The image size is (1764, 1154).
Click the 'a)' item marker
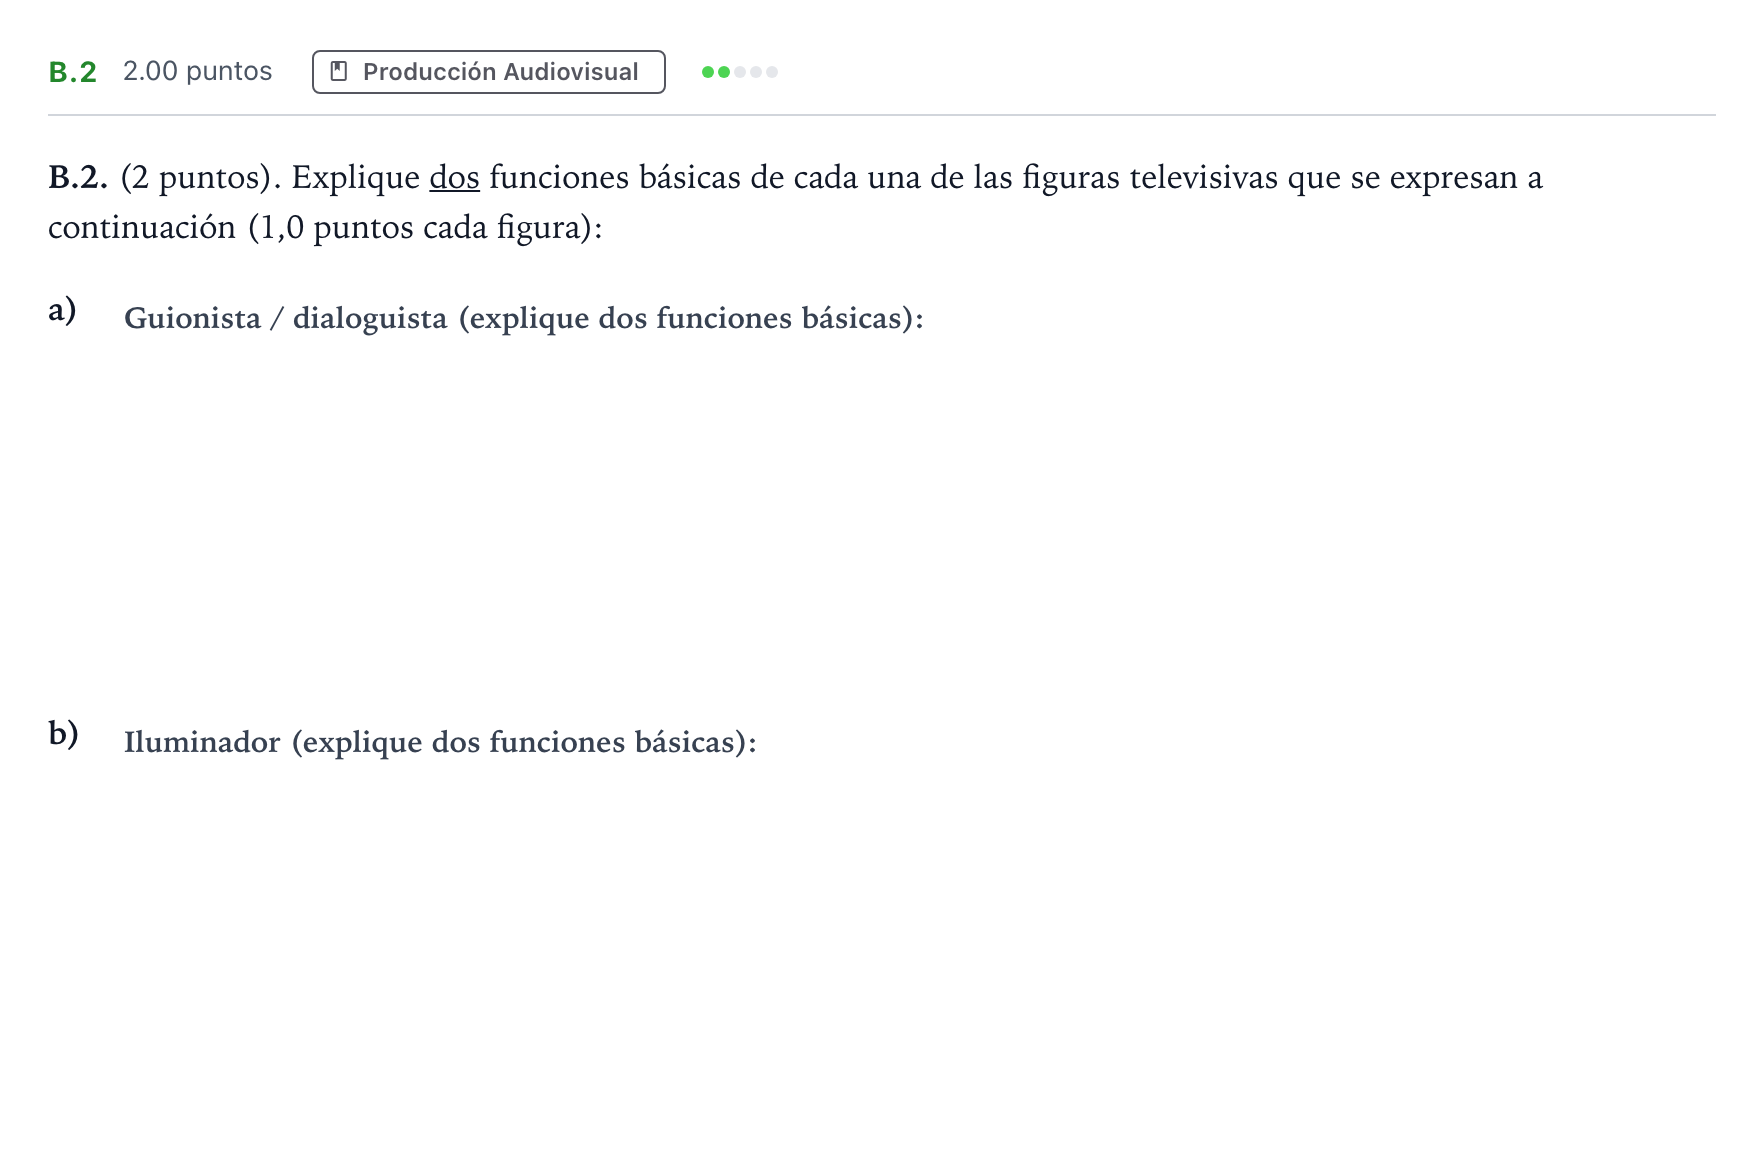[62, 311]
